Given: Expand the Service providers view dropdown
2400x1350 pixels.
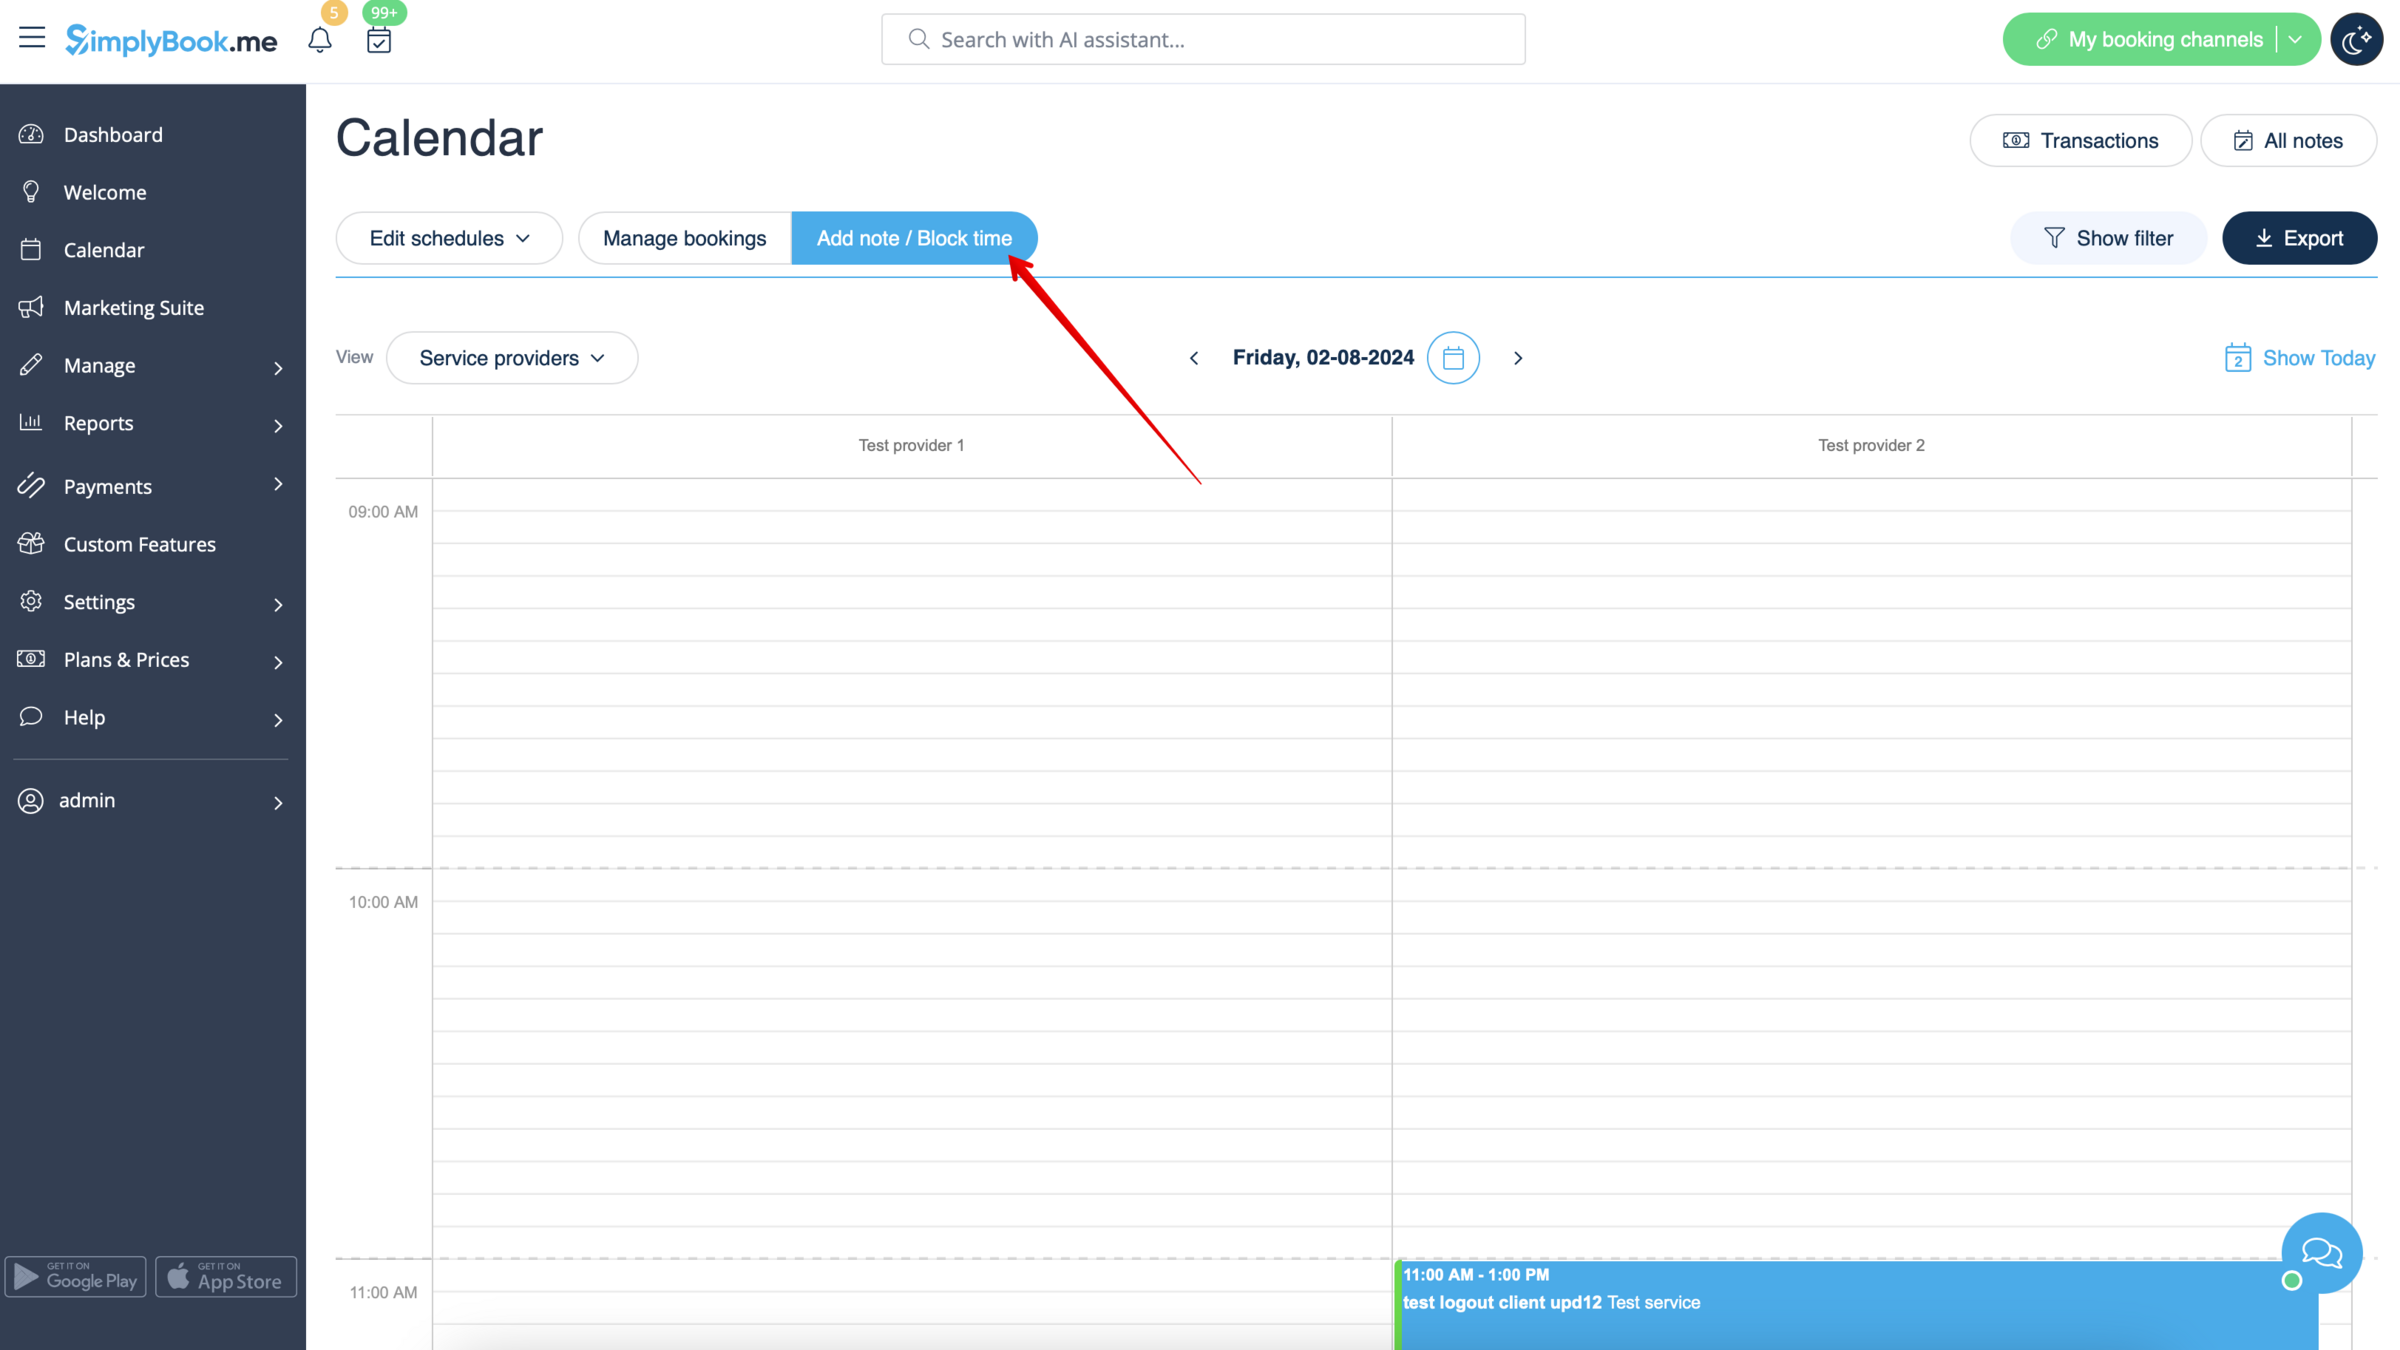Looking at the screenshot, I should coord(511,357).
